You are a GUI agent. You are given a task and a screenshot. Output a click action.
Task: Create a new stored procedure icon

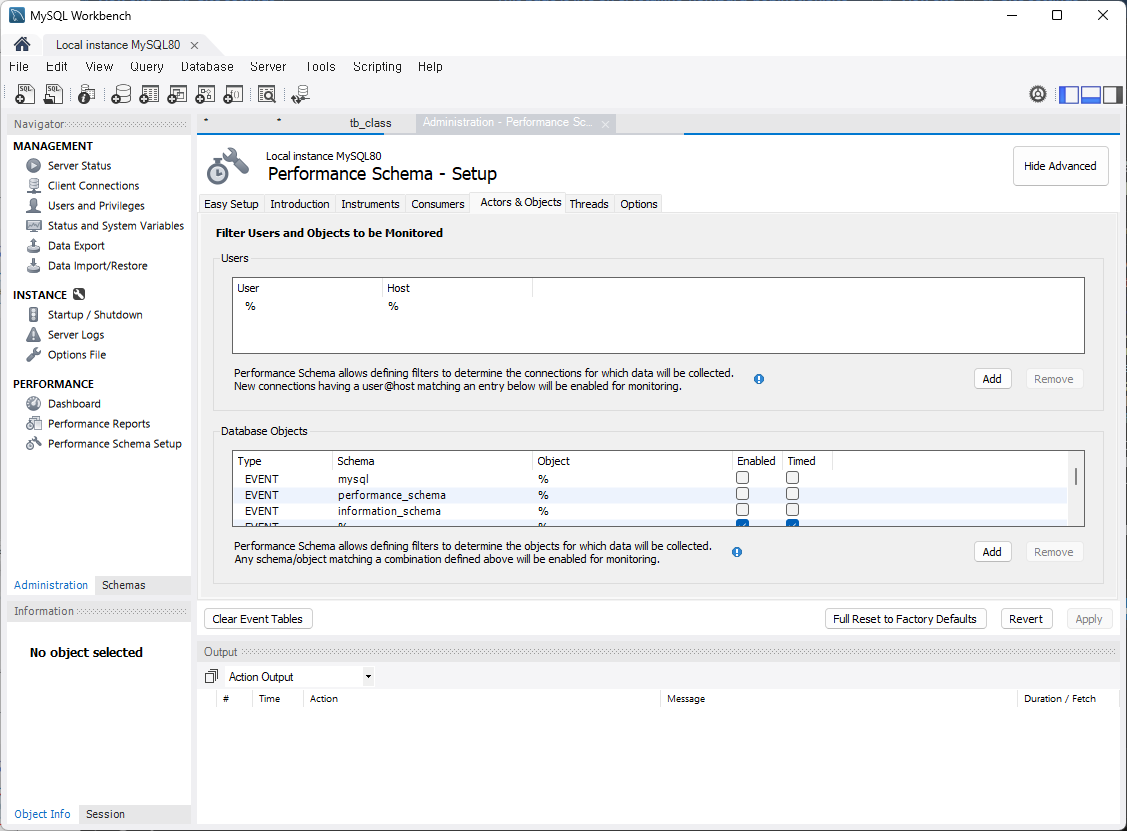[x=205, y=94]
